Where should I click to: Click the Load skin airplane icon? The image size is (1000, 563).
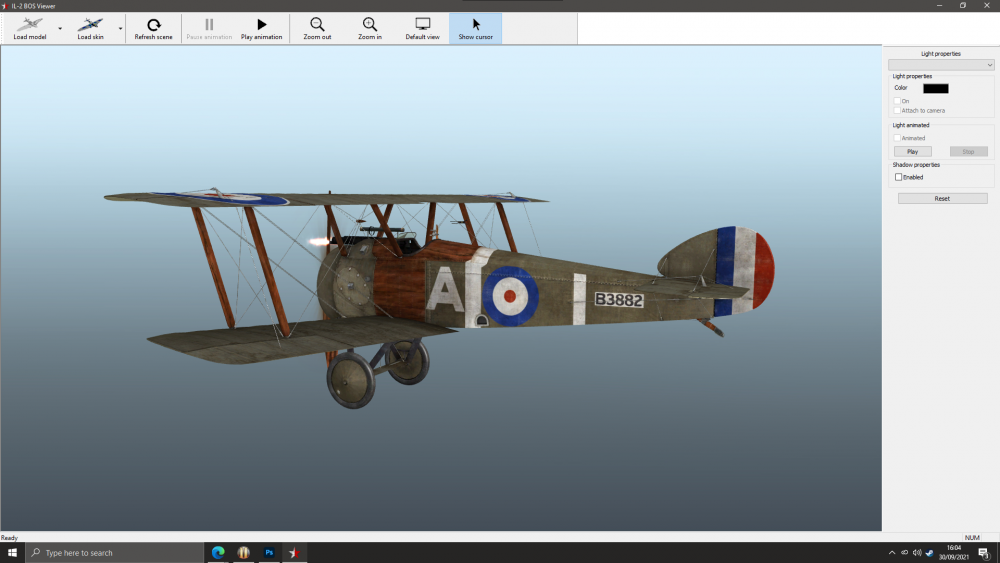[x=90, y=25]
